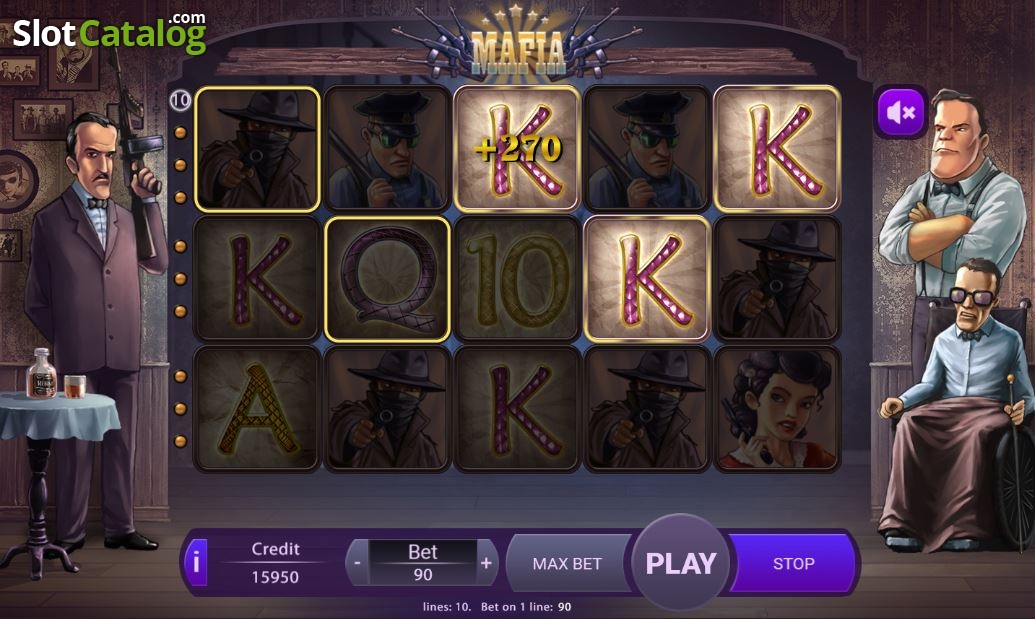
Task: Click the masked gunman symbol in top-left reel
Action: [x=257, y=148]
